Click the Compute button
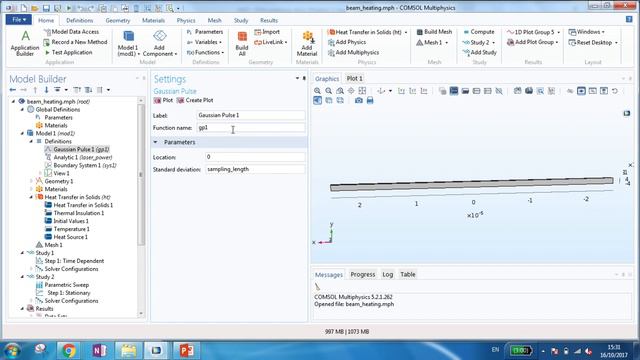This screenshot has height=360, width=640. pos(478,32)
